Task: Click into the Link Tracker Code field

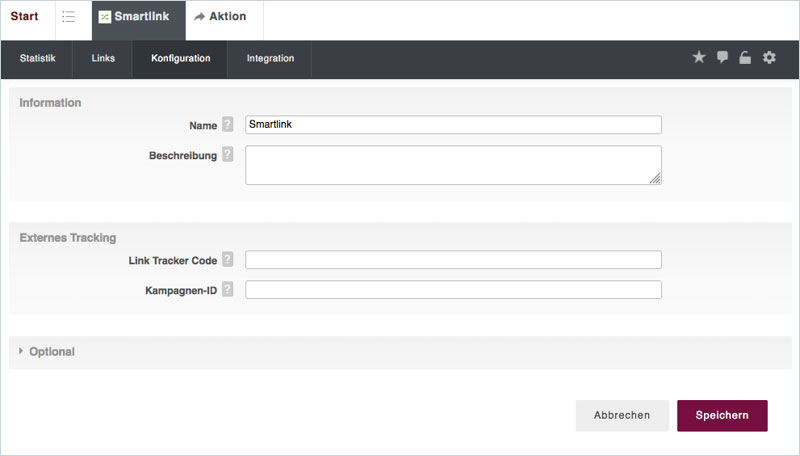Action: coord(453,260)
